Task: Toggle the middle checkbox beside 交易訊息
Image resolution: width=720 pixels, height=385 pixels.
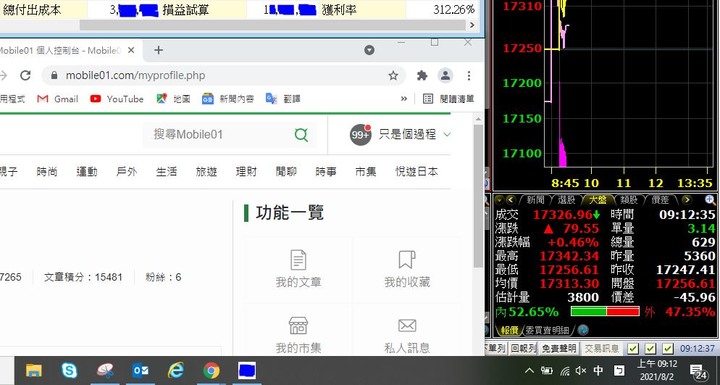Action: 650,349
